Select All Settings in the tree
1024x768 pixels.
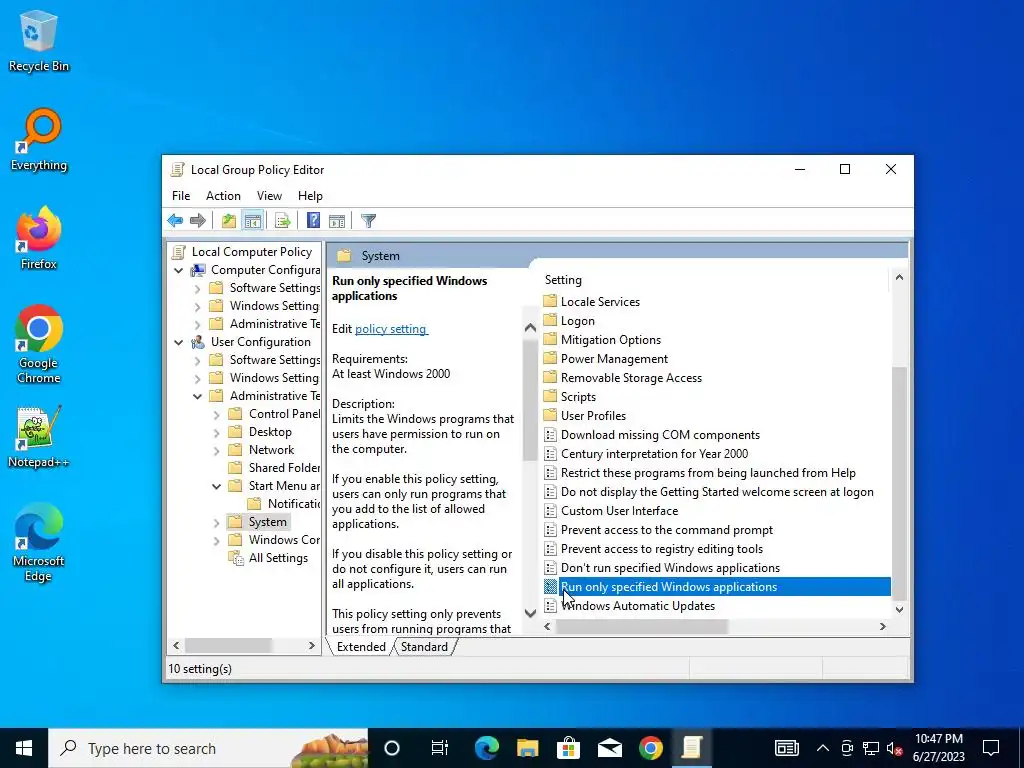coord(278,558)
